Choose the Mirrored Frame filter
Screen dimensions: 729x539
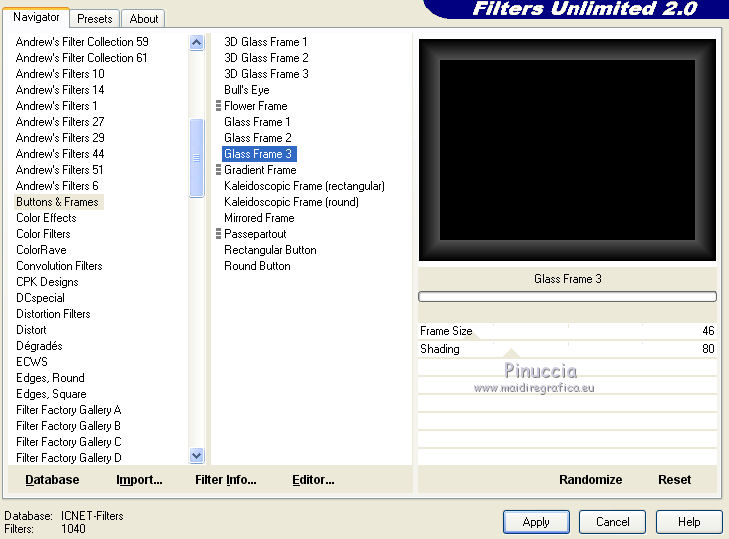pos(259,218)
